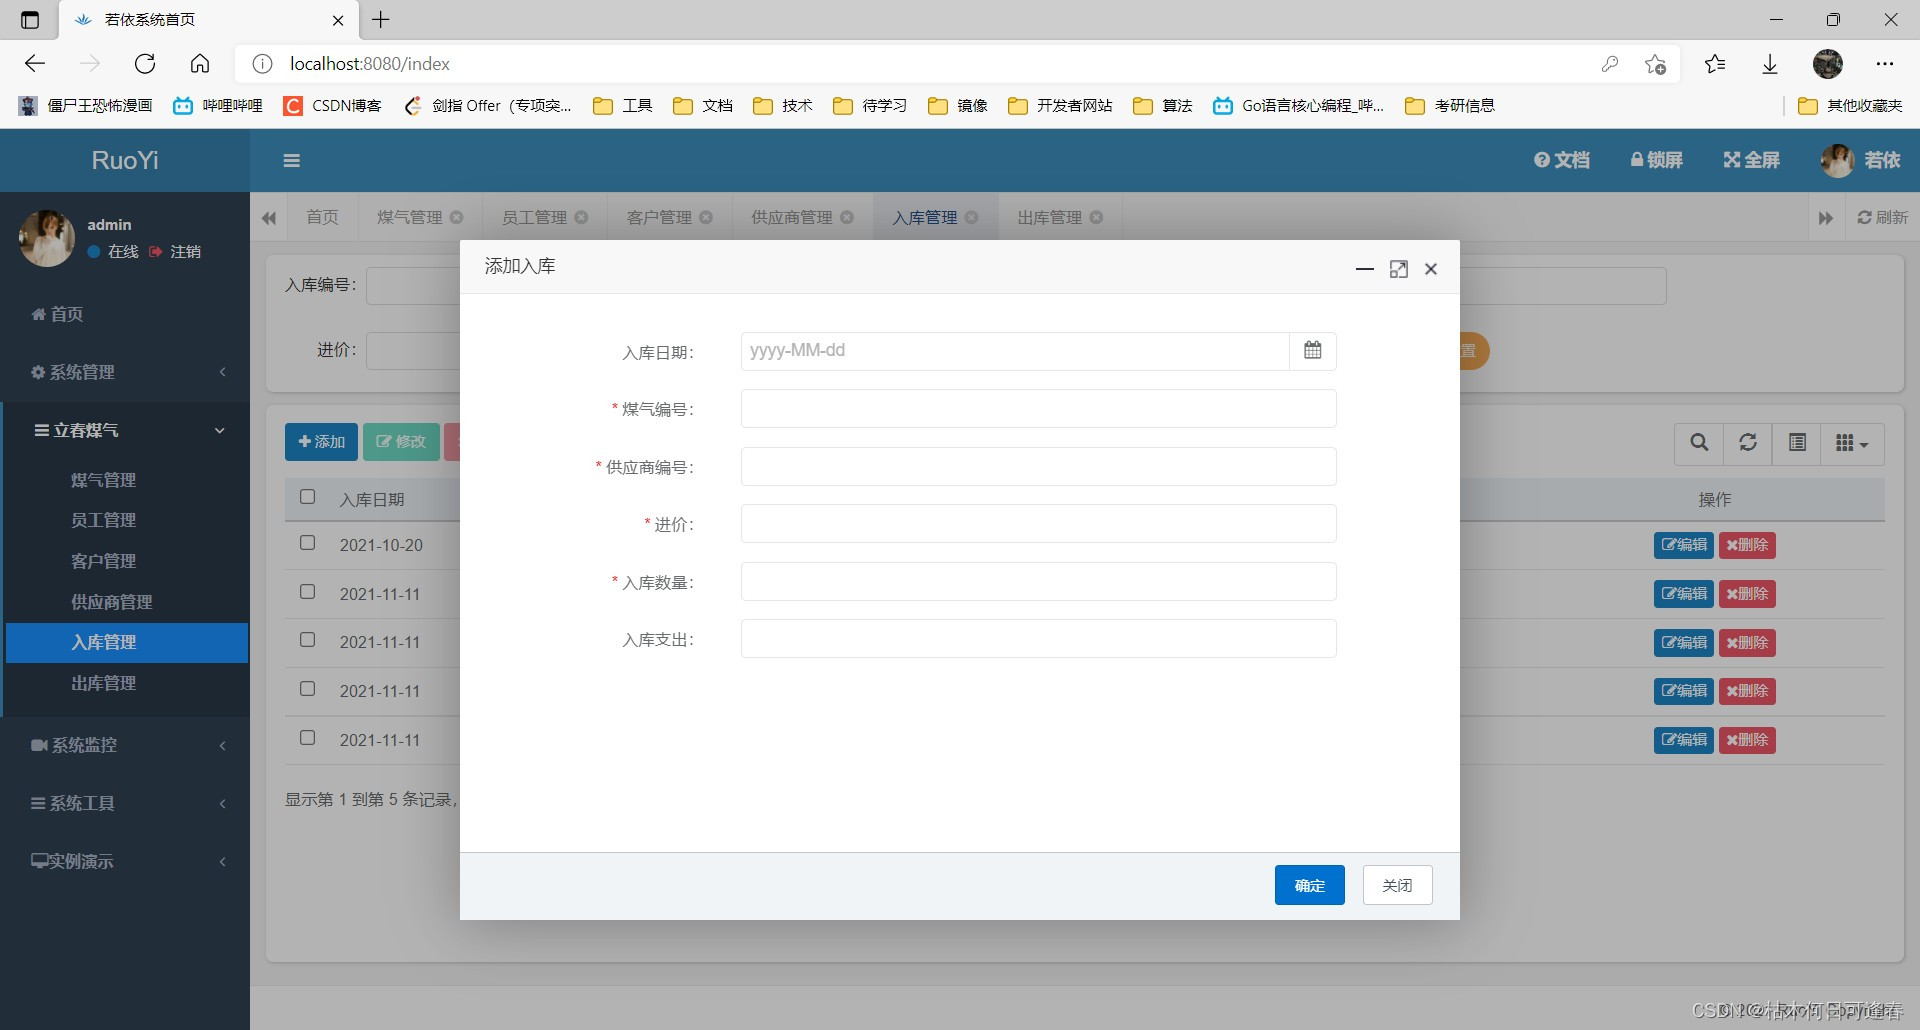Close the 供应商管理 tab
This screenshot has width=1920, height=1030.
click(847, 217)
